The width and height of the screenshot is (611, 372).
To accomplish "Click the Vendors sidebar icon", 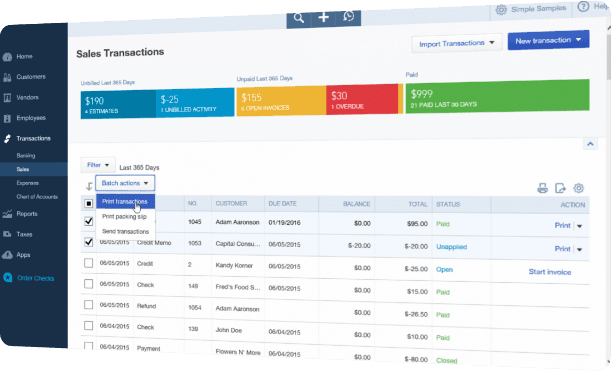I will [7, 98].
